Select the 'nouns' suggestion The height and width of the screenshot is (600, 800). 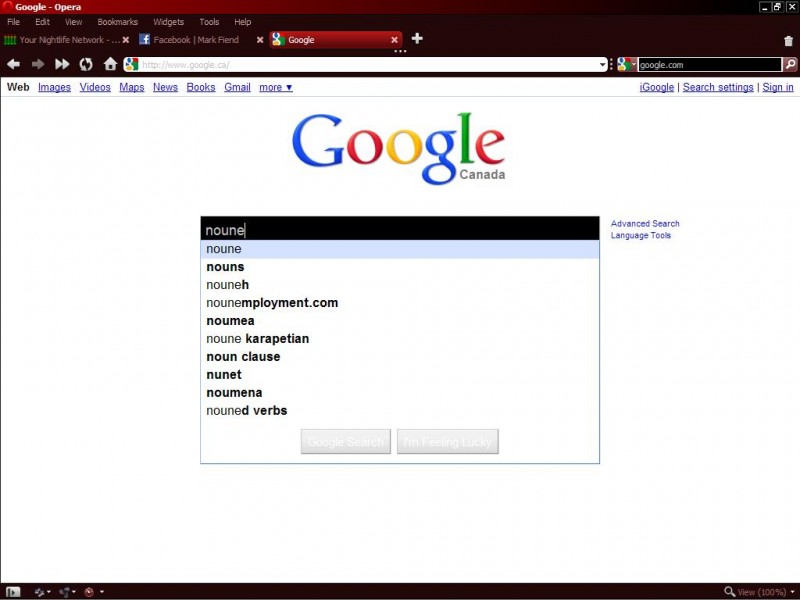click(400, 267)
